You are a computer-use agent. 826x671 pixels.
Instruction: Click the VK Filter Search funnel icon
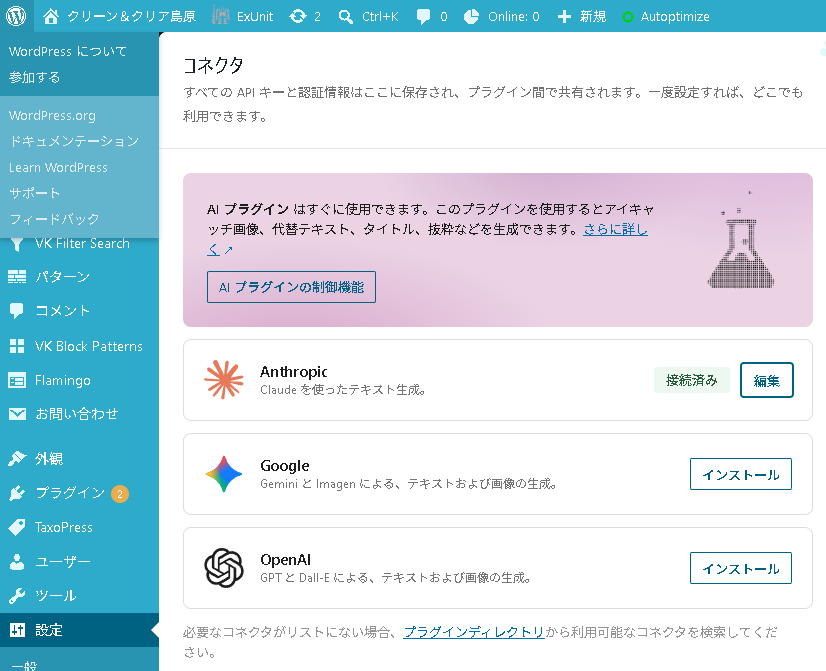pyautogui.click(x=17, y=244)
